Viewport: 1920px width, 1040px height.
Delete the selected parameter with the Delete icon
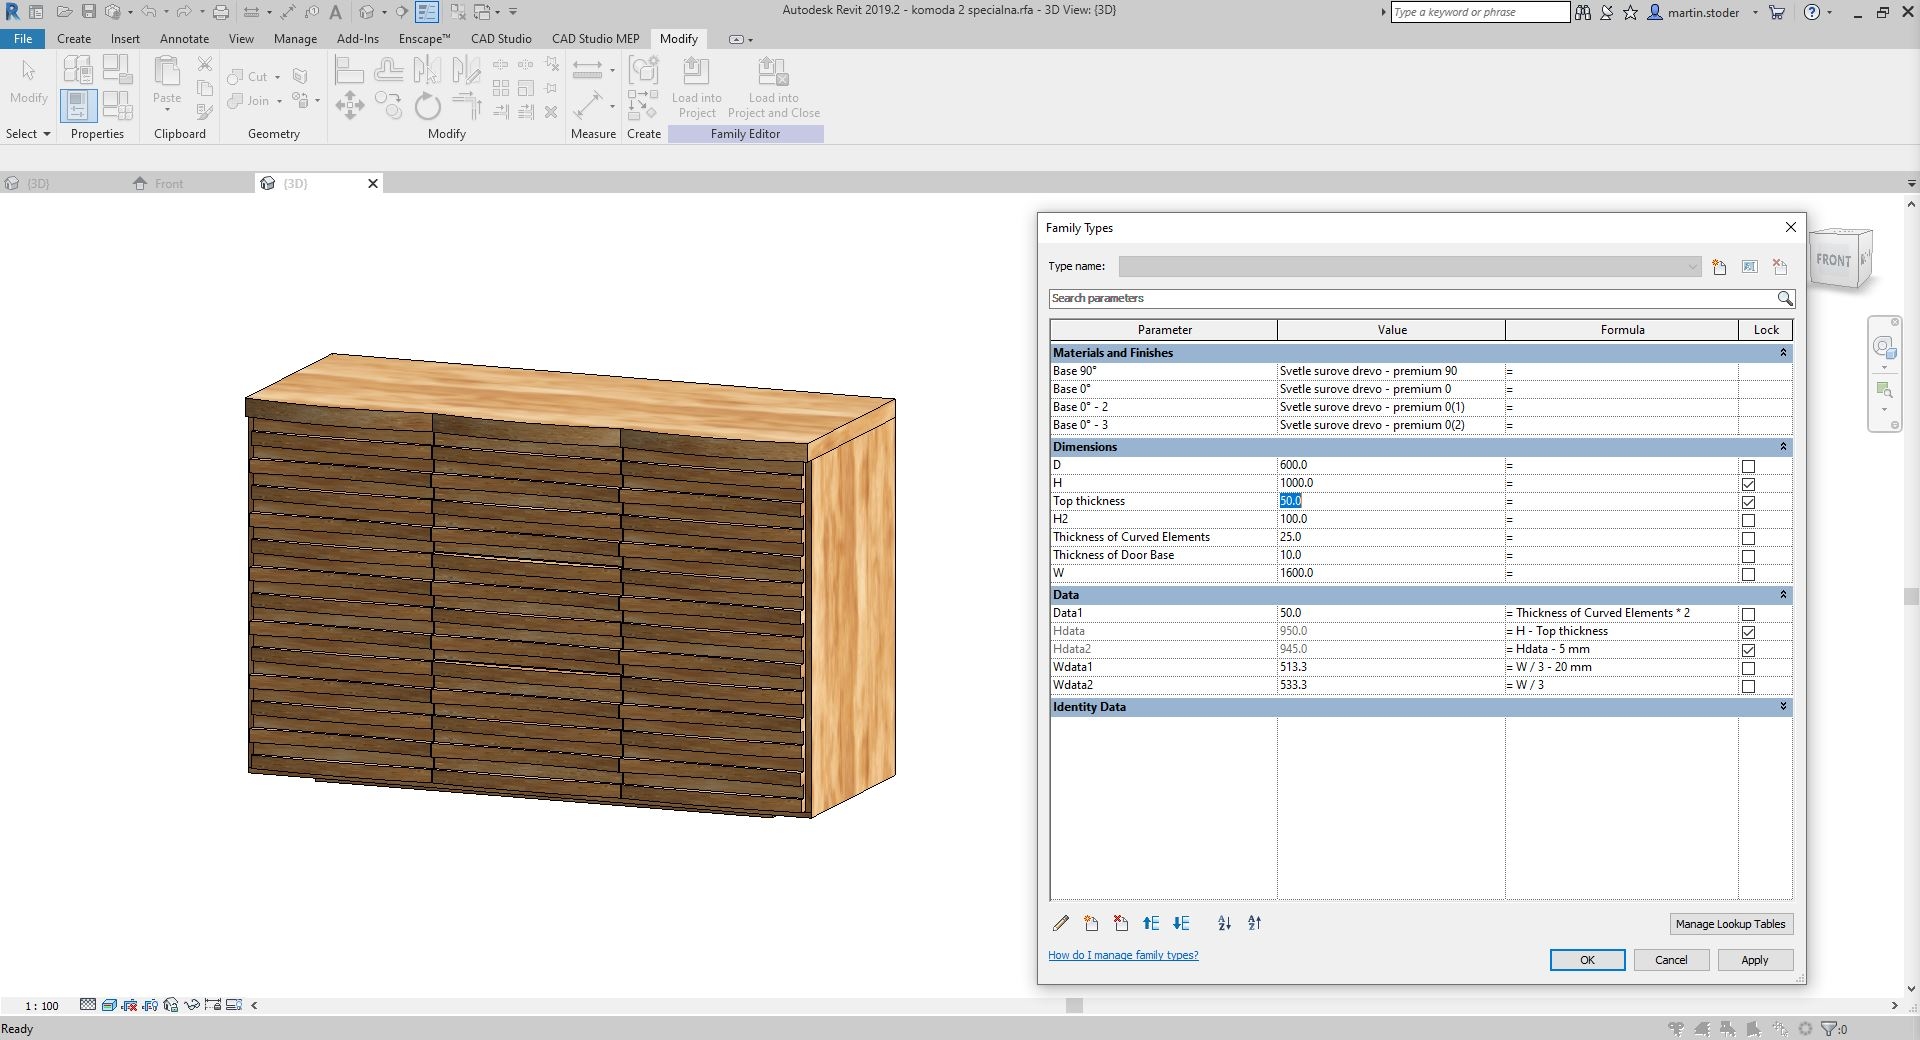(1119, 924)
